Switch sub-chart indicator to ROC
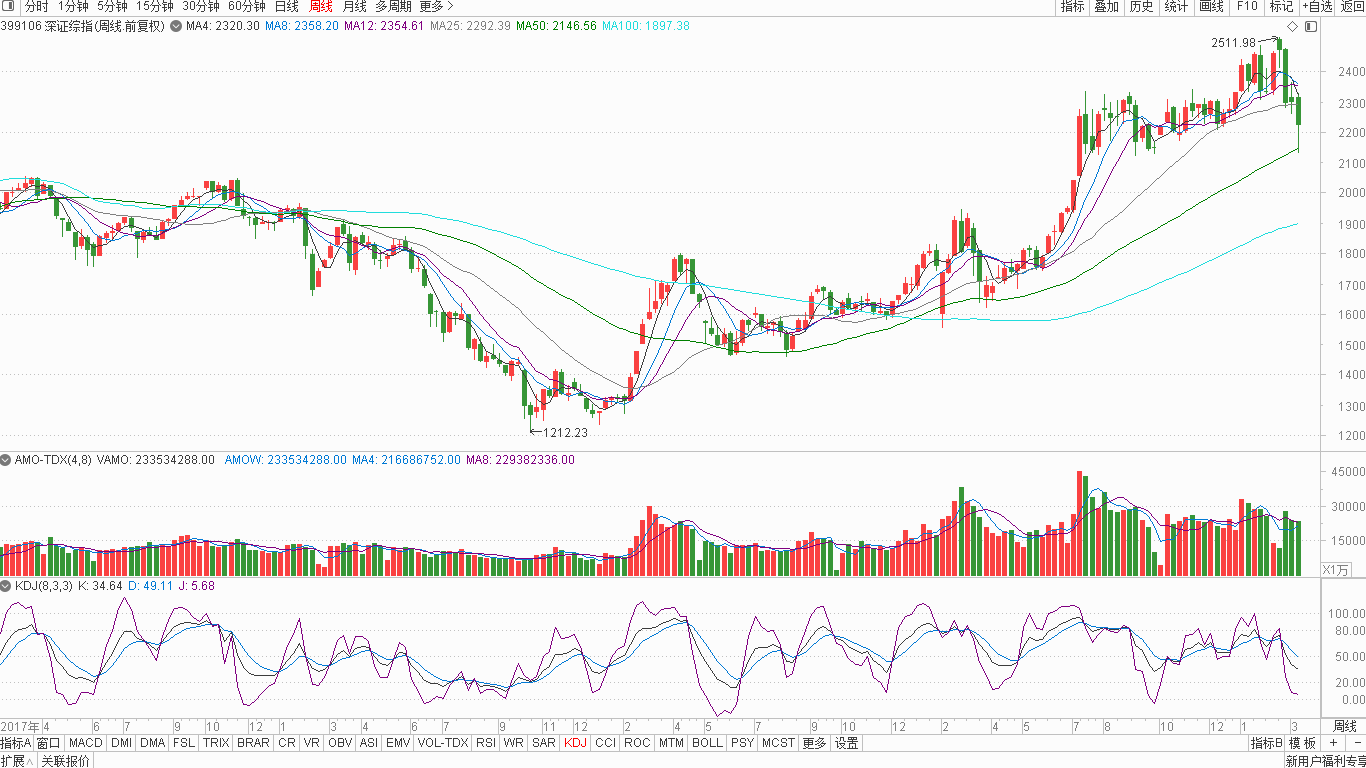The width and height of the screenshot is (1366, 768). pos(637,743)
